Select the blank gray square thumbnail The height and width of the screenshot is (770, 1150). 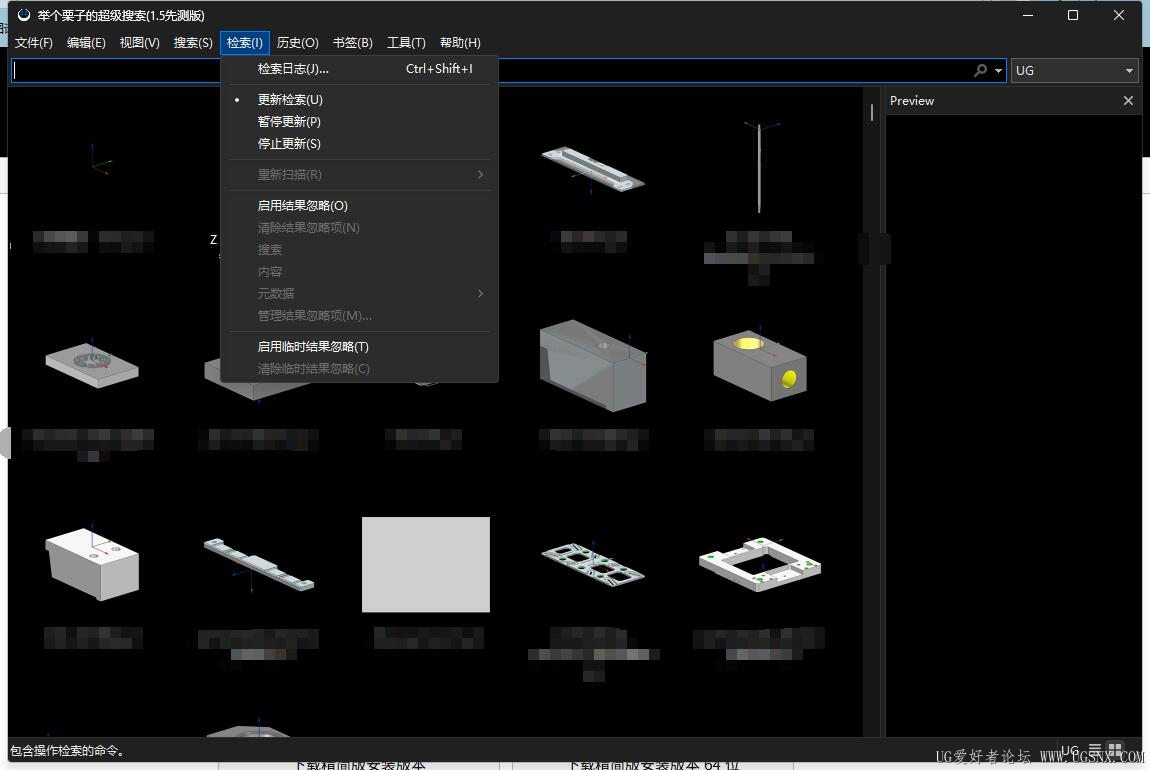[426, 565]
